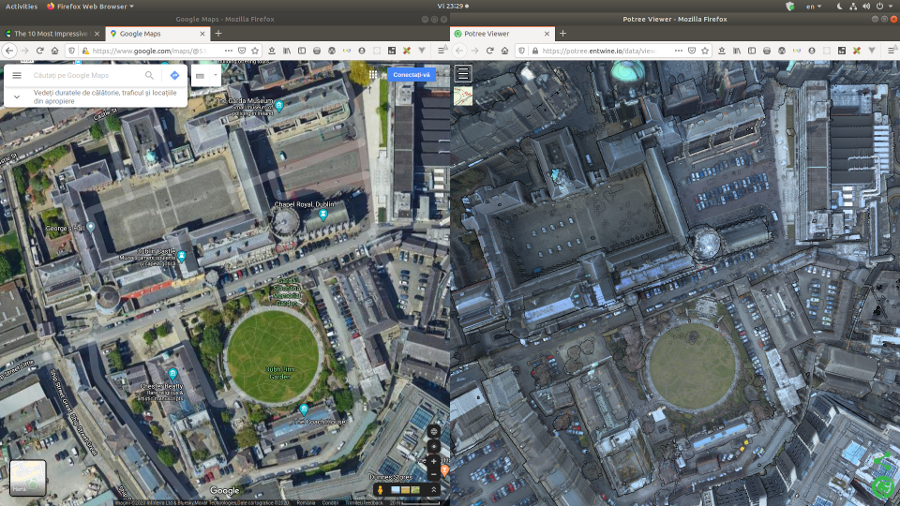Screen dimensions: 900x506
Task: Click the Conectați-vă sign-in button
Action: (411, 75)
